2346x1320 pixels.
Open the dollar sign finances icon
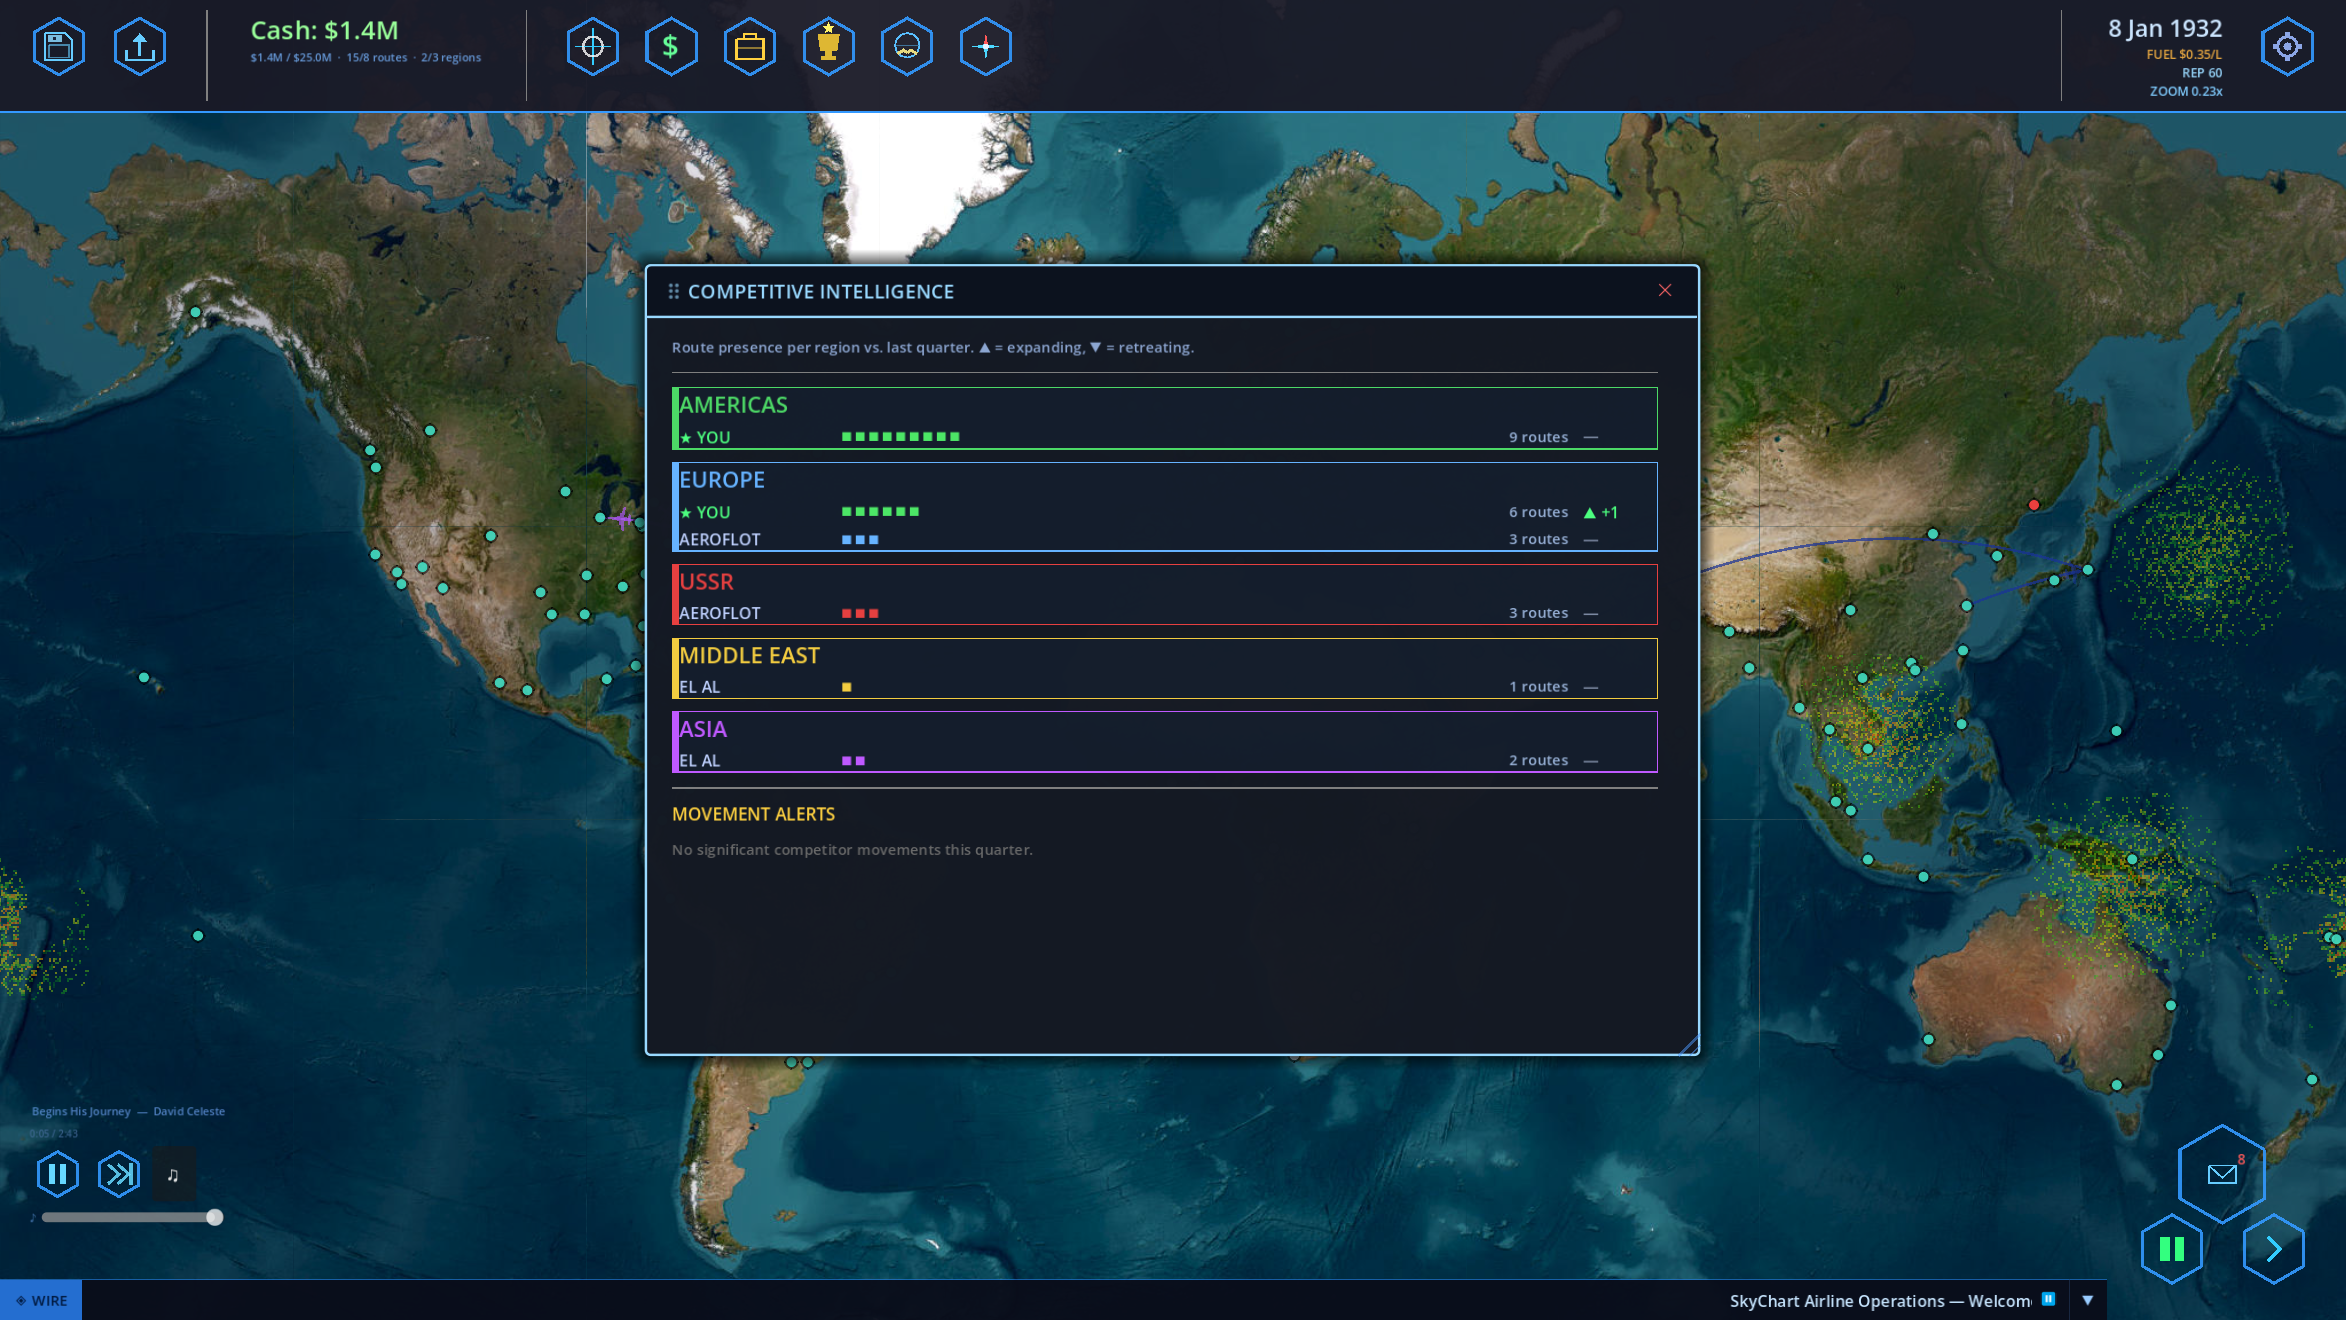click(x=670, y=46)
